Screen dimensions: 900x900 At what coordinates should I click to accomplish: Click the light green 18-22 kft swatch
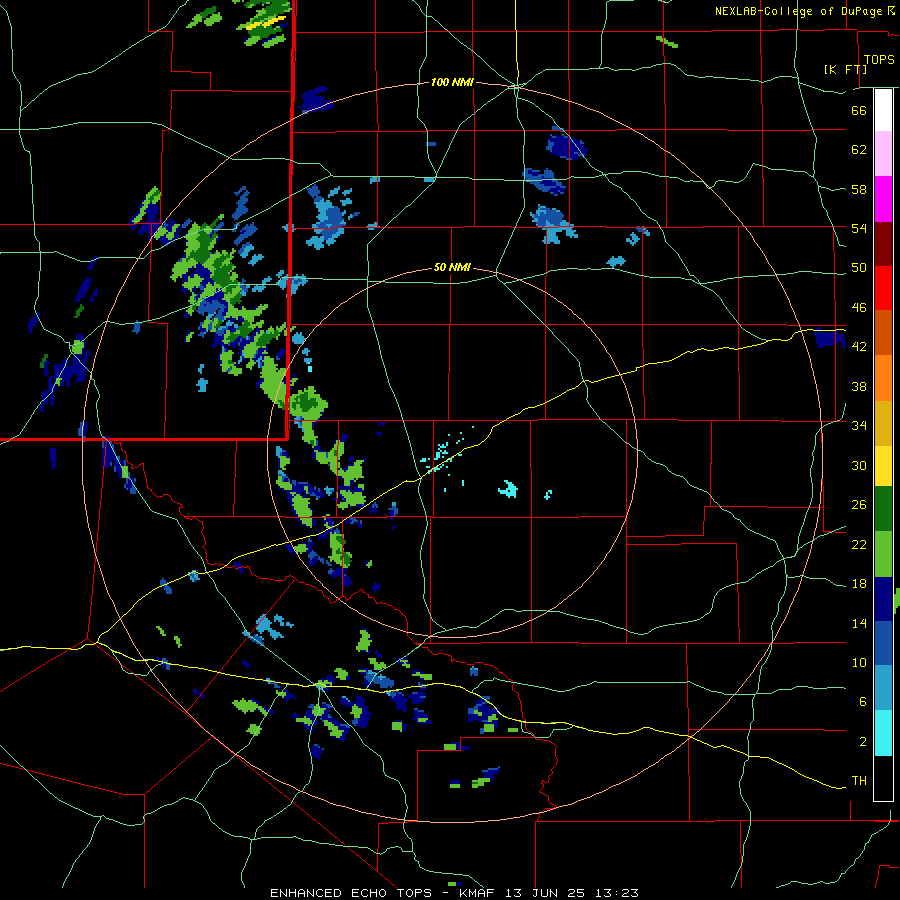click(883, 554)
